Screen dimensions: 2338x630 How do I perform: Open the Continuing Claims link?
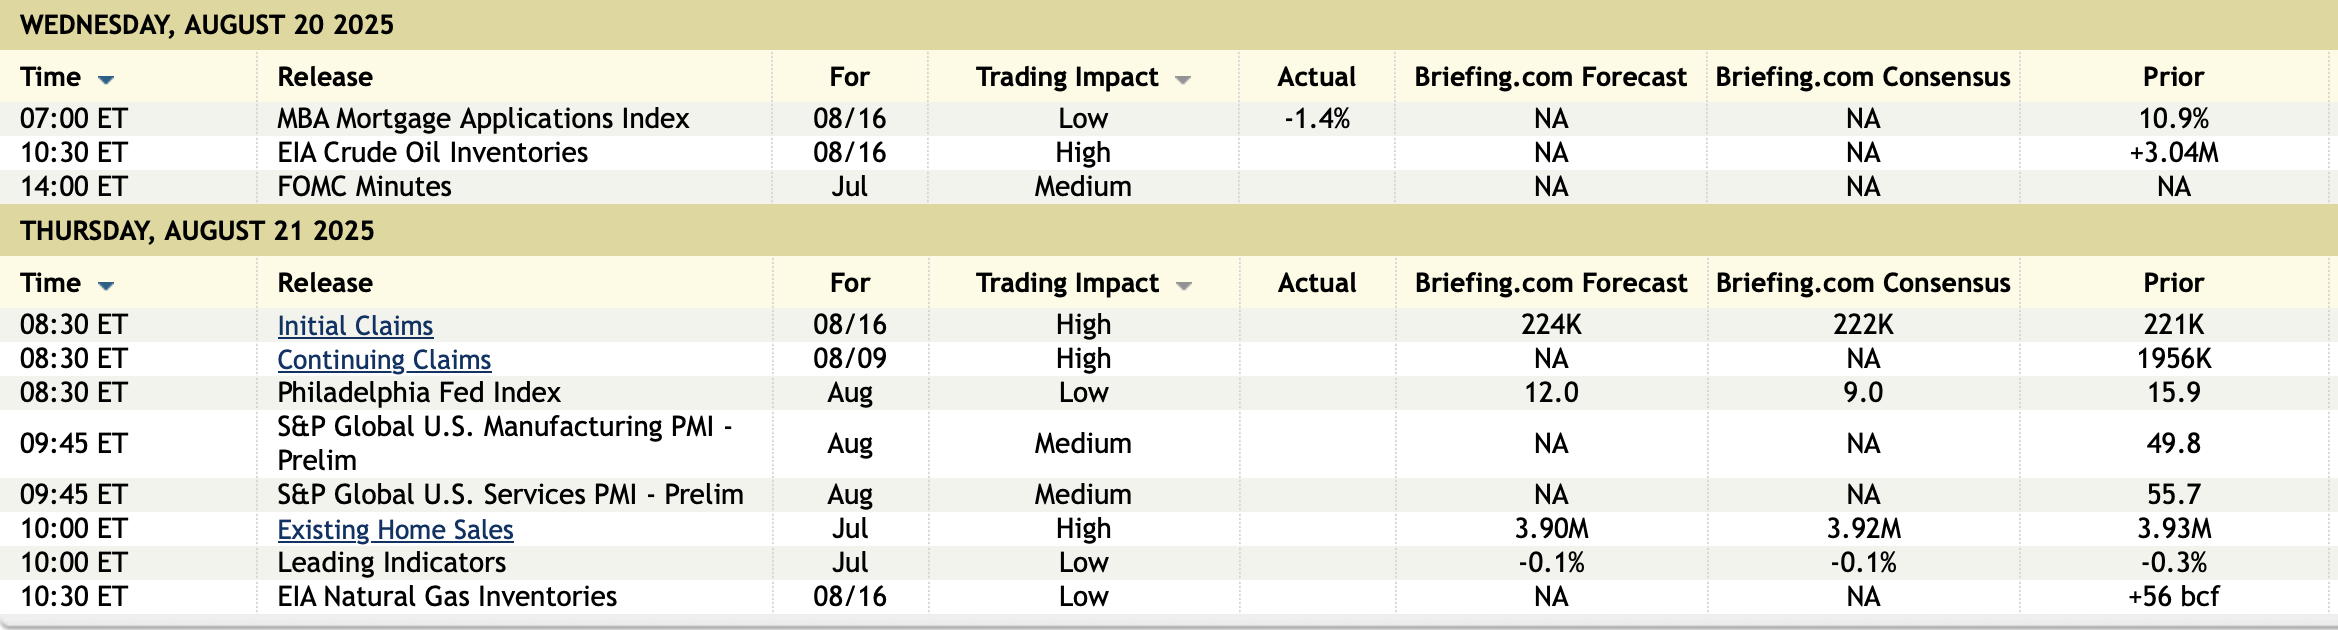pos(384,359)
